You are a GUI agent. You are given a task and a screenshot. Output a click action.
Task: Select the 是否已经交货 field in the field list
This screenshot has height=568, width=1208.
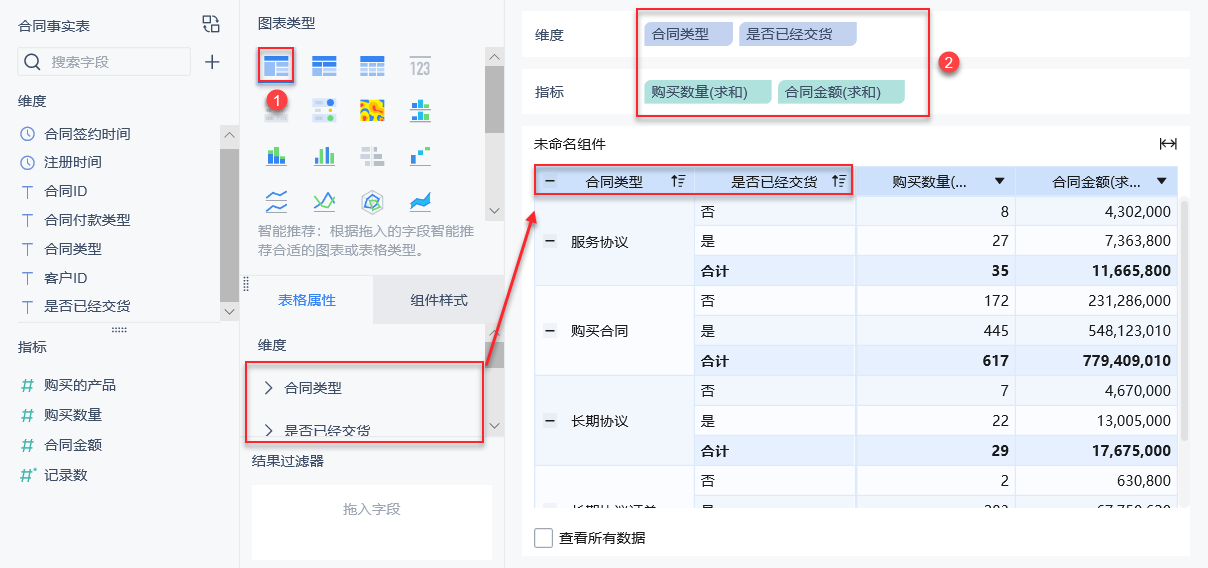coord(87,306)
